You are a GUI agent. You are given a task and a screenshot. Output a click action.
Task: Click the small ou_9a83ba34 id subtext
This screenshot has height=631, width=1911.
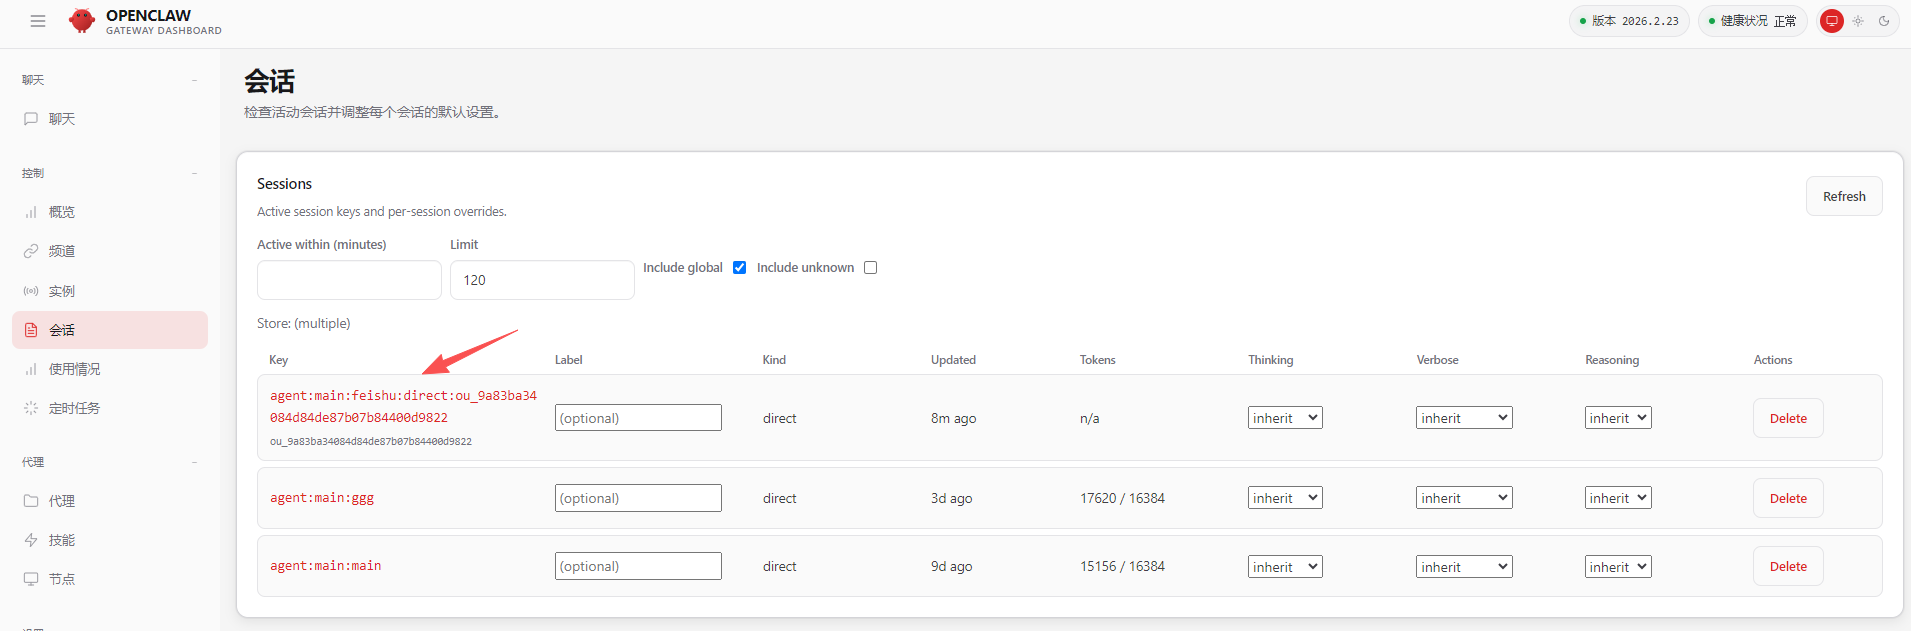pyautogui.click(x=371, y=441)
